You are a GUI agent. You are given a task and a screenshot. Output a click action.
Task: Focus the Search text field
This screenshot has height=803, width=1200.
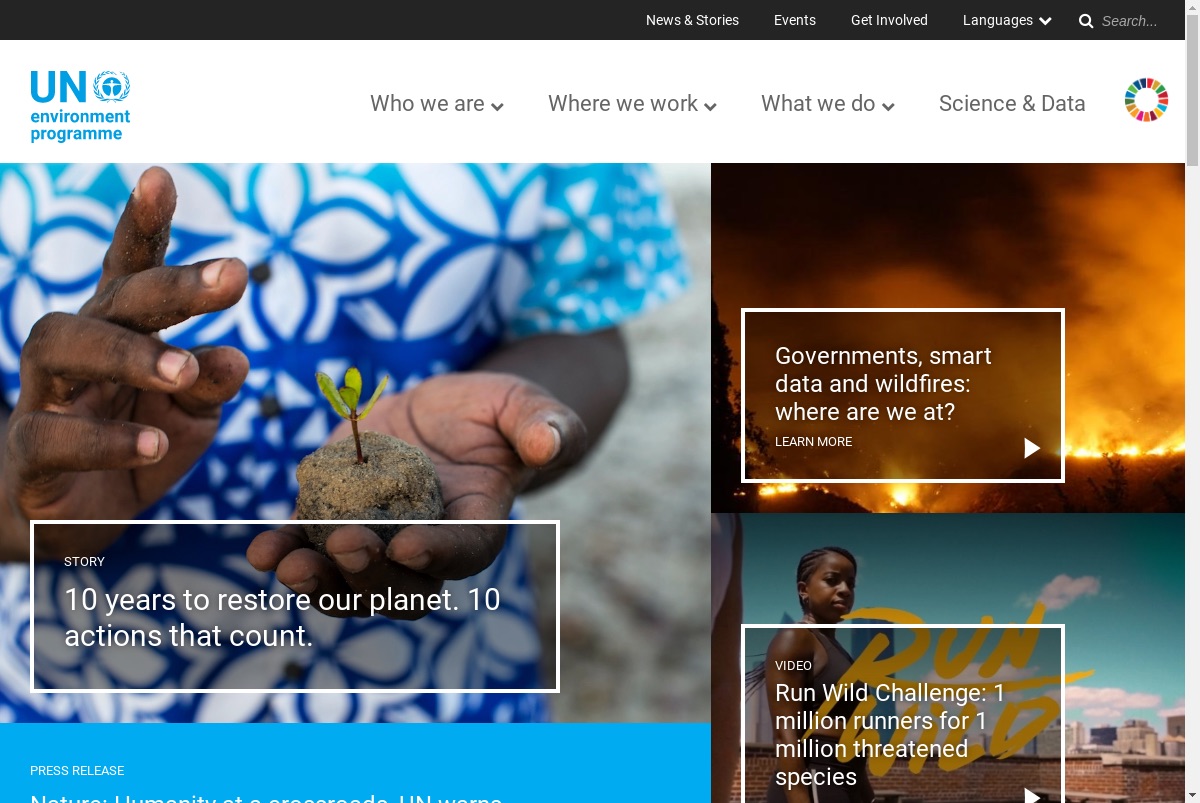(x=1136, y=21)
